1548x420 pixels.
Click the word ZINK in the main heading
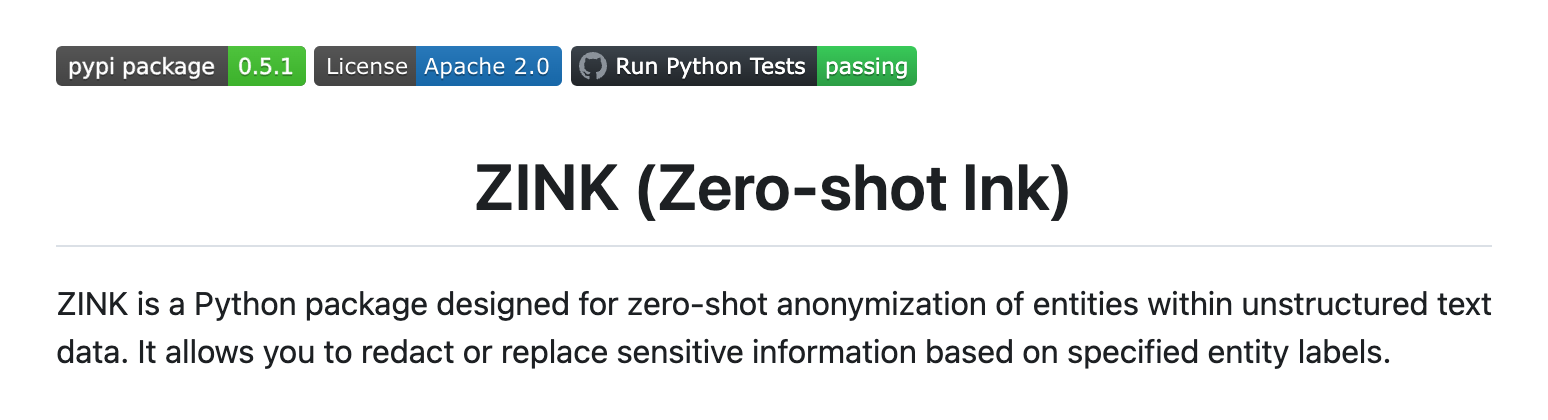coord(547,187)
